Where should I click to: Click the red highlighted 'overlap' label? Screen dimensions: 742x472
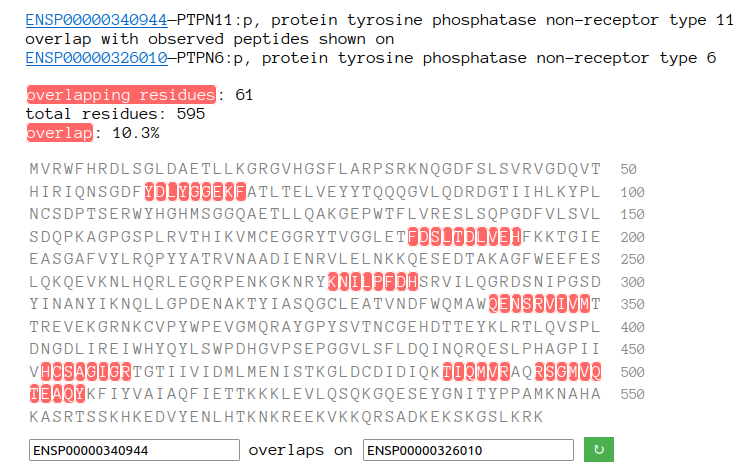(x=60, y=133)
